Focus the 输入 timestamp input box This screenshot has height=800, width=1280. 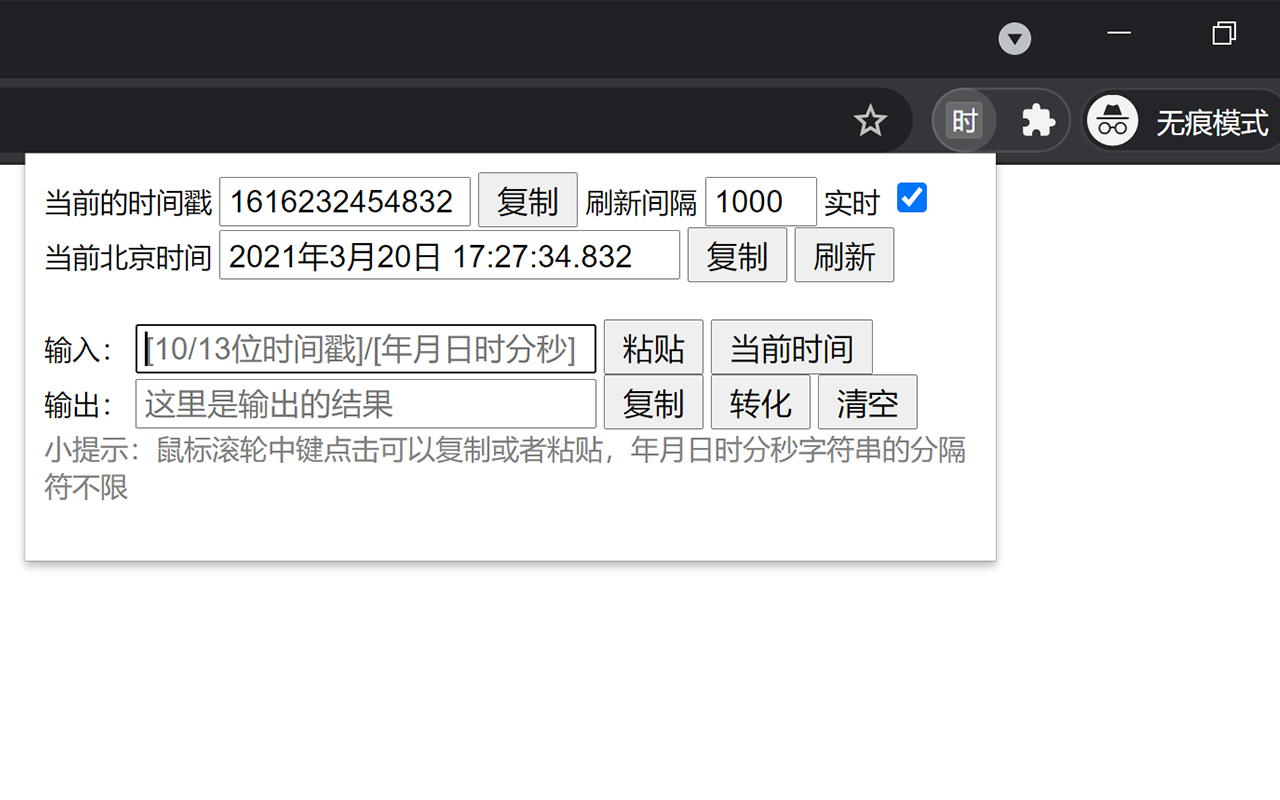point(366,348)
